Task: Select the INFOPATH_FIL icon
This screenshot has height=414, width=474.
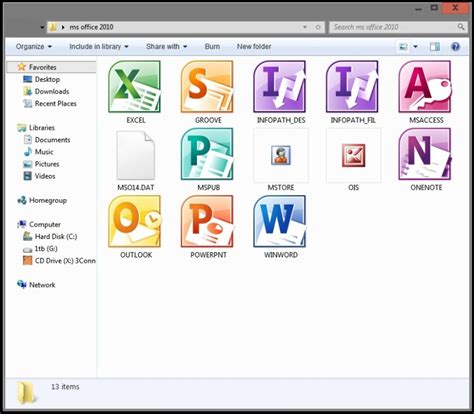Action: (353, 87)
